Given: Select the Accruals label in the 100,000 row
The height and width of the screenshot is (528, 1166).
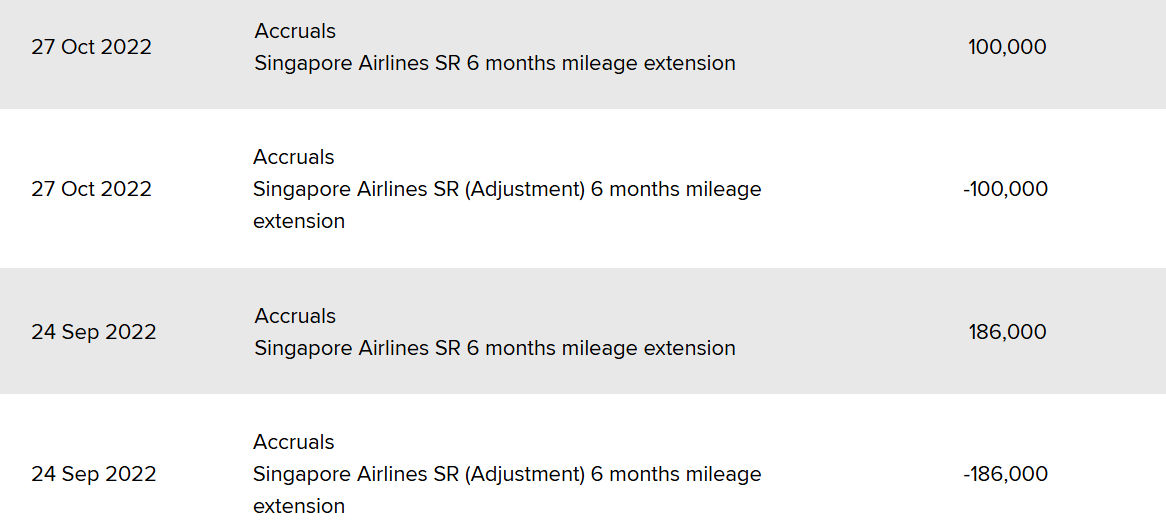Looking at the screenshot, I should click(x=295, y=31).
